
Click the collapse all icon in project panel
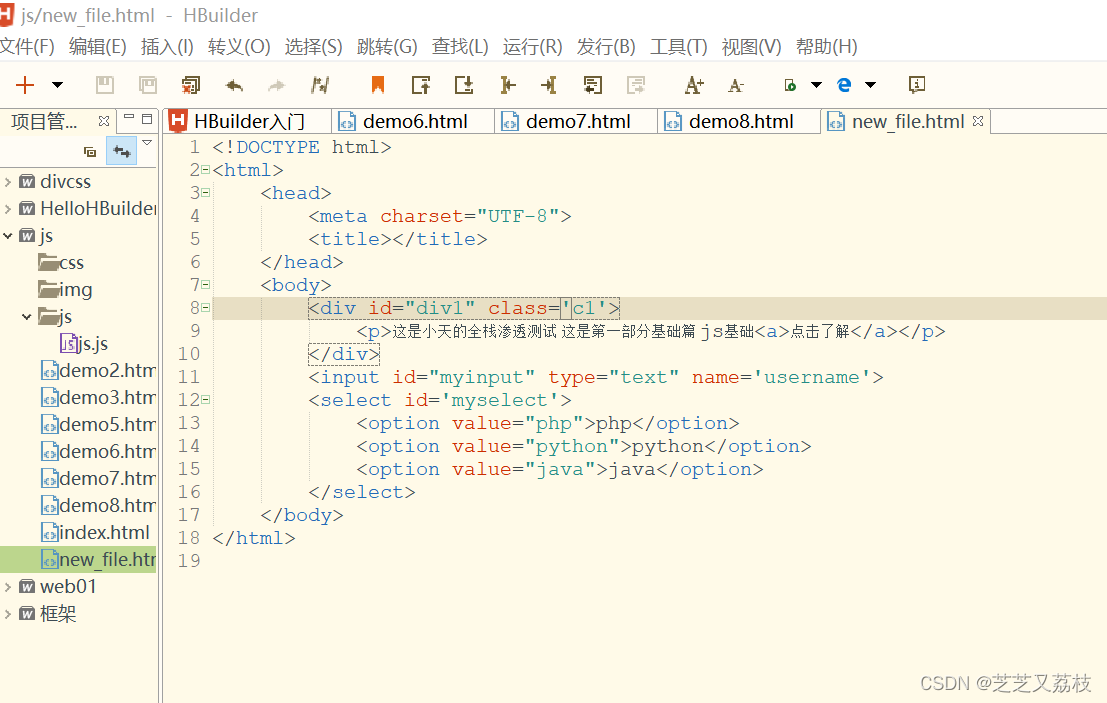coord(90,151)
